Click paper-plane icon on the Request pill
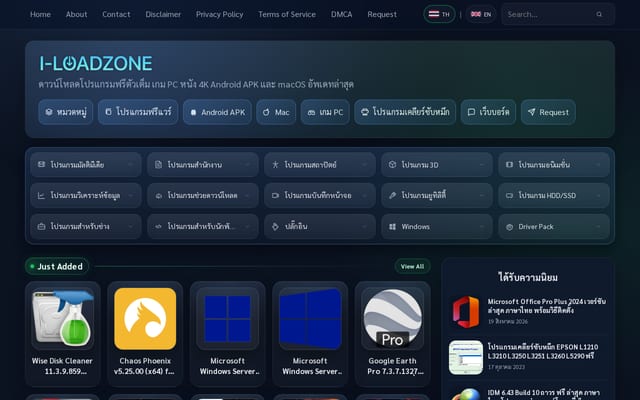Screen dimensions: 640x400 point(531,112)
